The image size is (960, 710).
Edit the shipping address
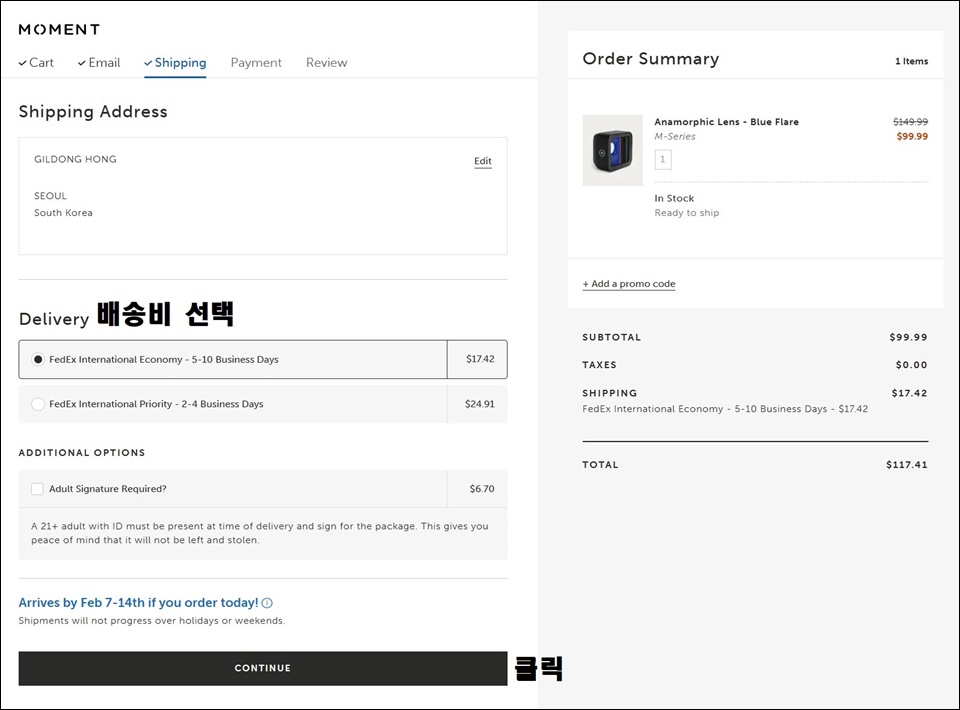(x=482, y=161)
